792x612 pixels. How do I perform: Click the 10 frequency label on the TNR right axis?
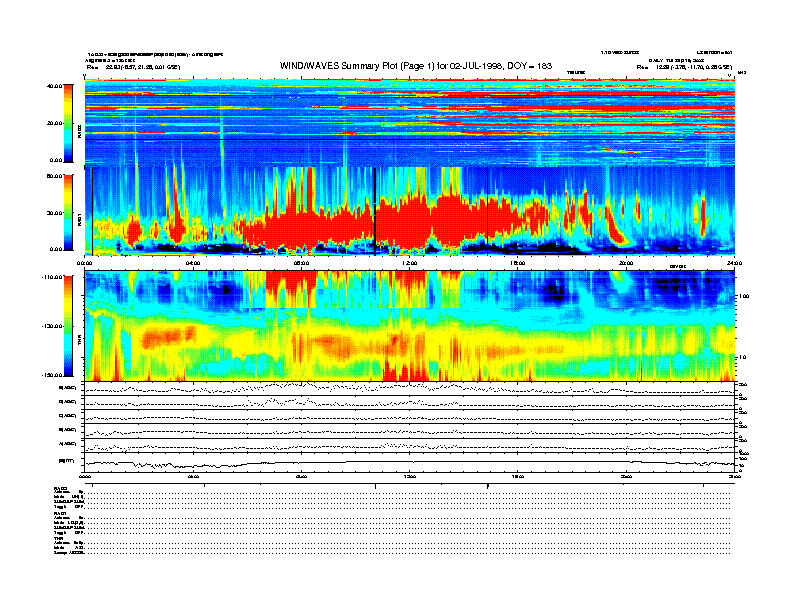pyautogui.click(x=742, y=357)
